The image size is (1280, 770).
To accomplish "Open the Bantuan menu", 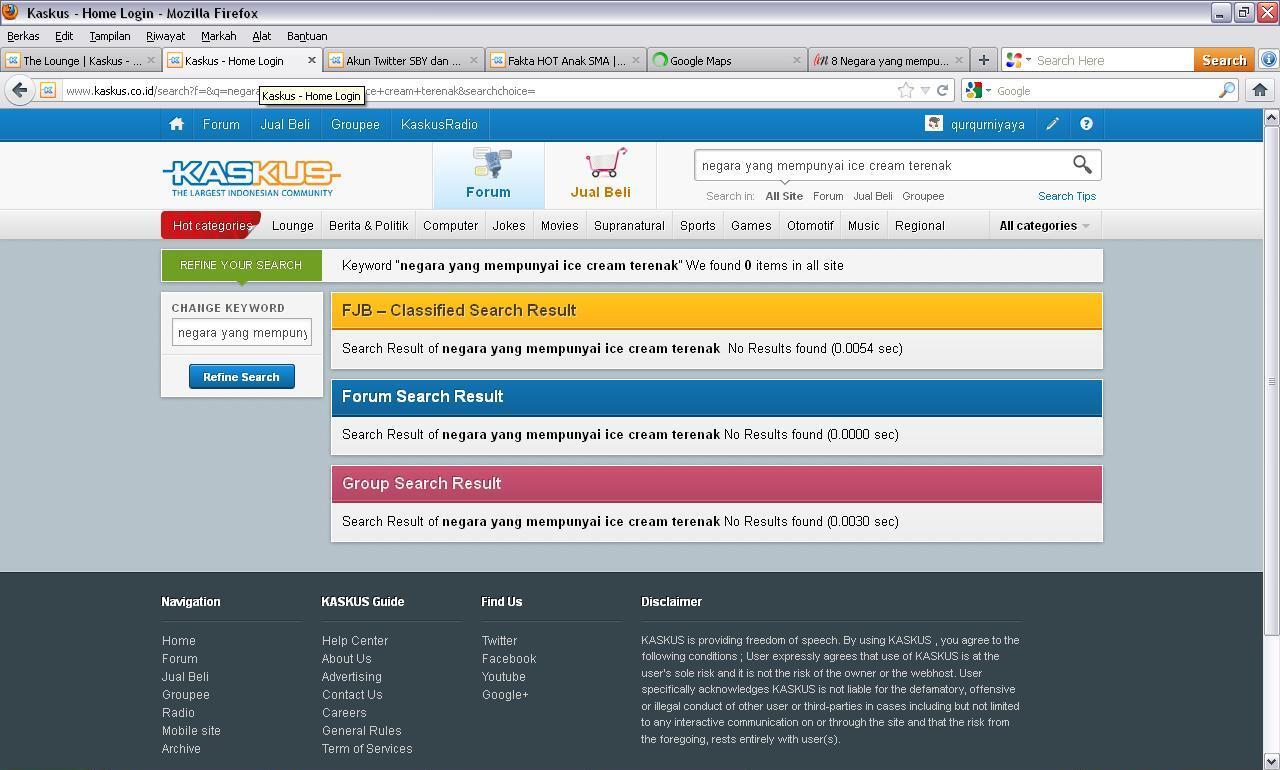I will [x=307, y=36].
